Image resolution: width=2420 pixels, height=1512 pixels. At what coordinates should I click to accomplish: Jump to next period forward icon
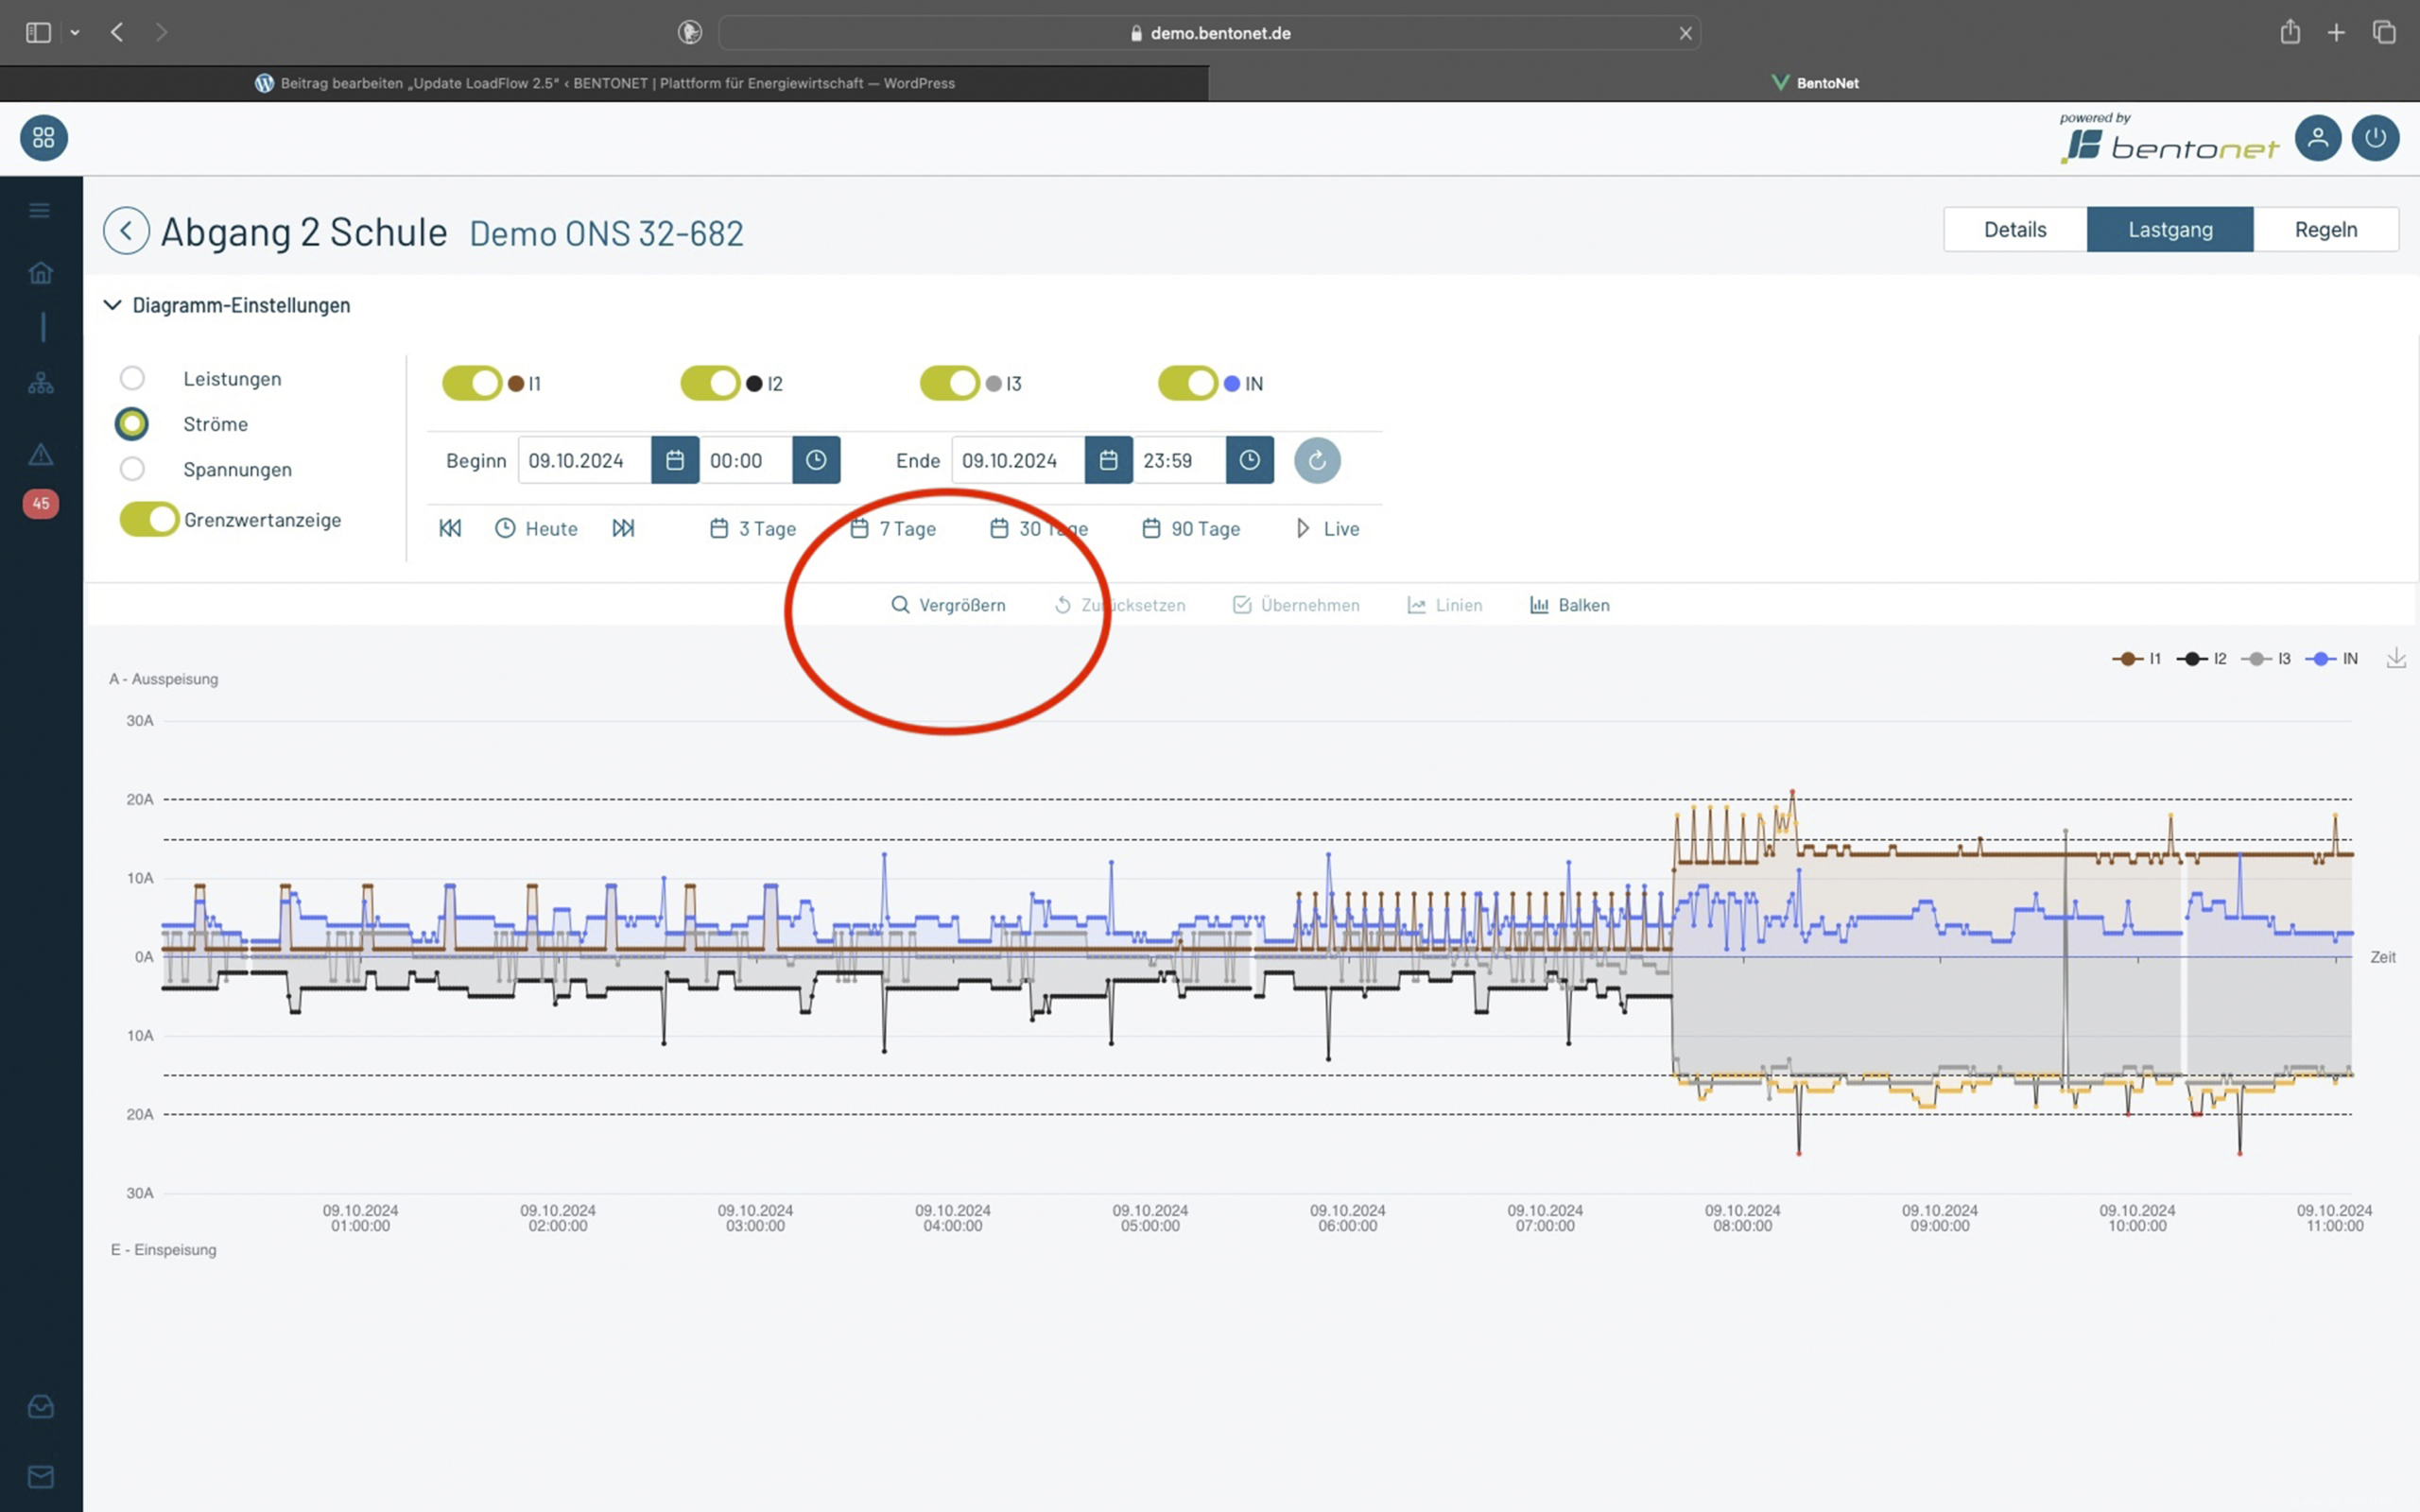click(623, 528)
